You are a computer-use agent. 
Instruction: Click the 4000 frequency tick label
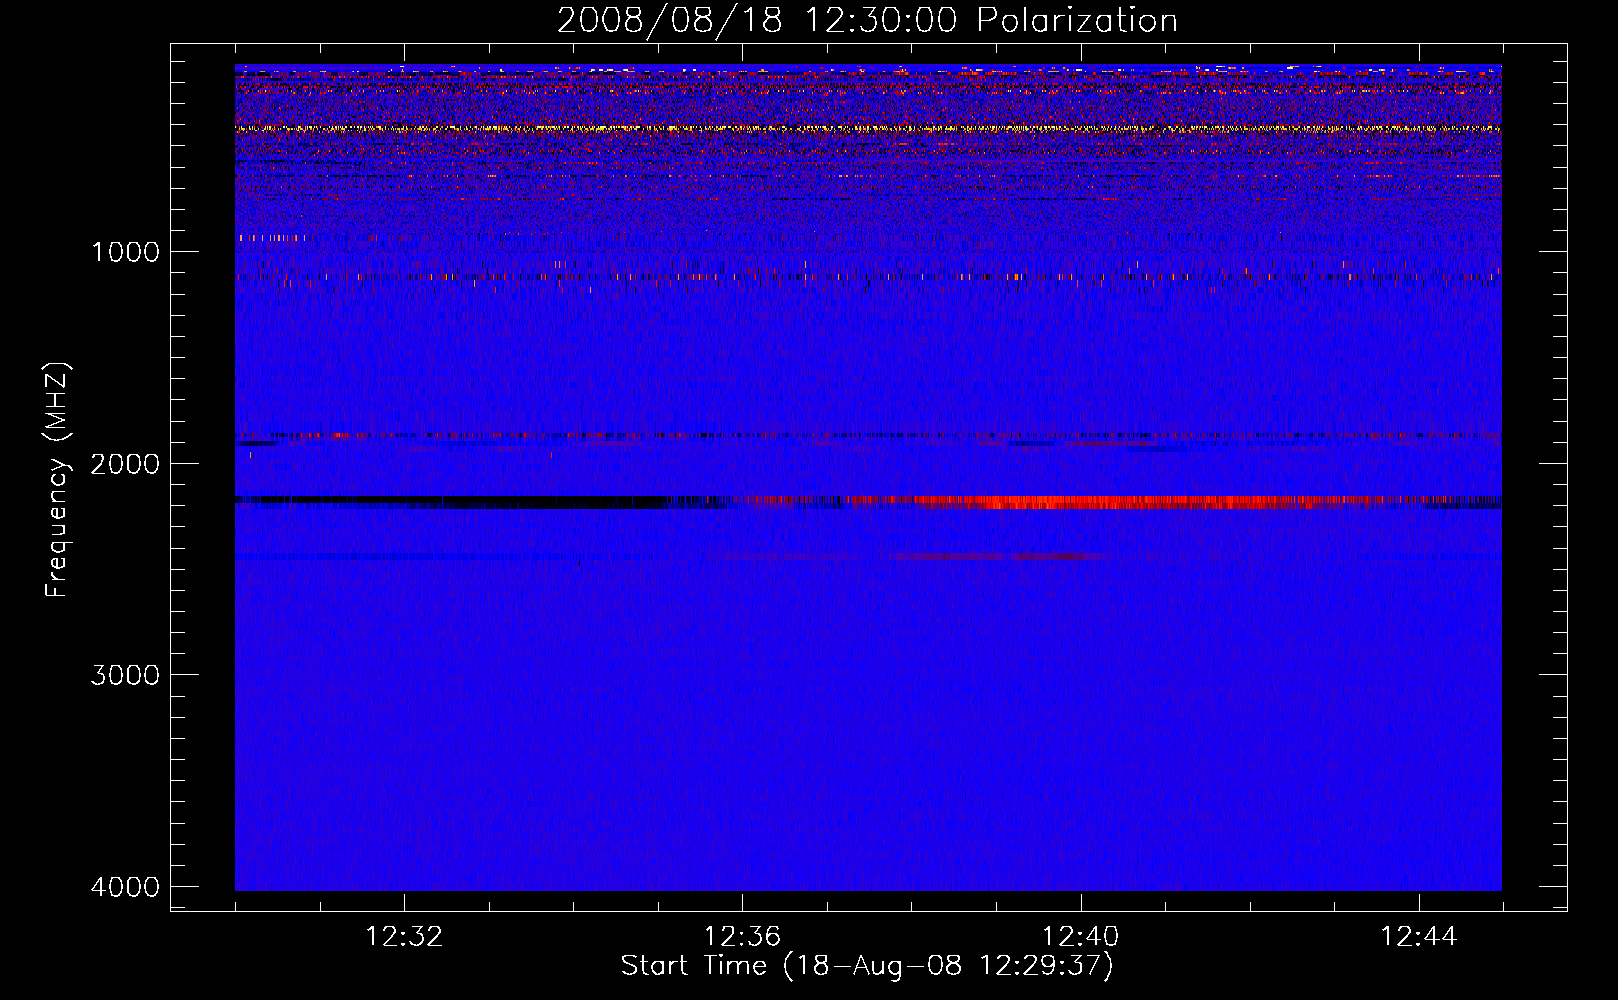[x=125, y=887]
